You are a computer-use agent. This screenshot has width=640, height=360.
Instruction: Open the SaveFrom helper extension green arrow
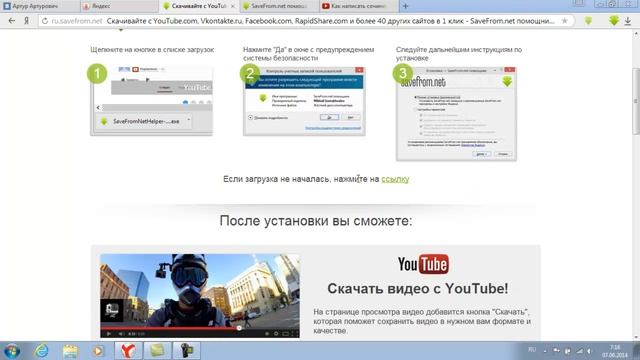613,20
